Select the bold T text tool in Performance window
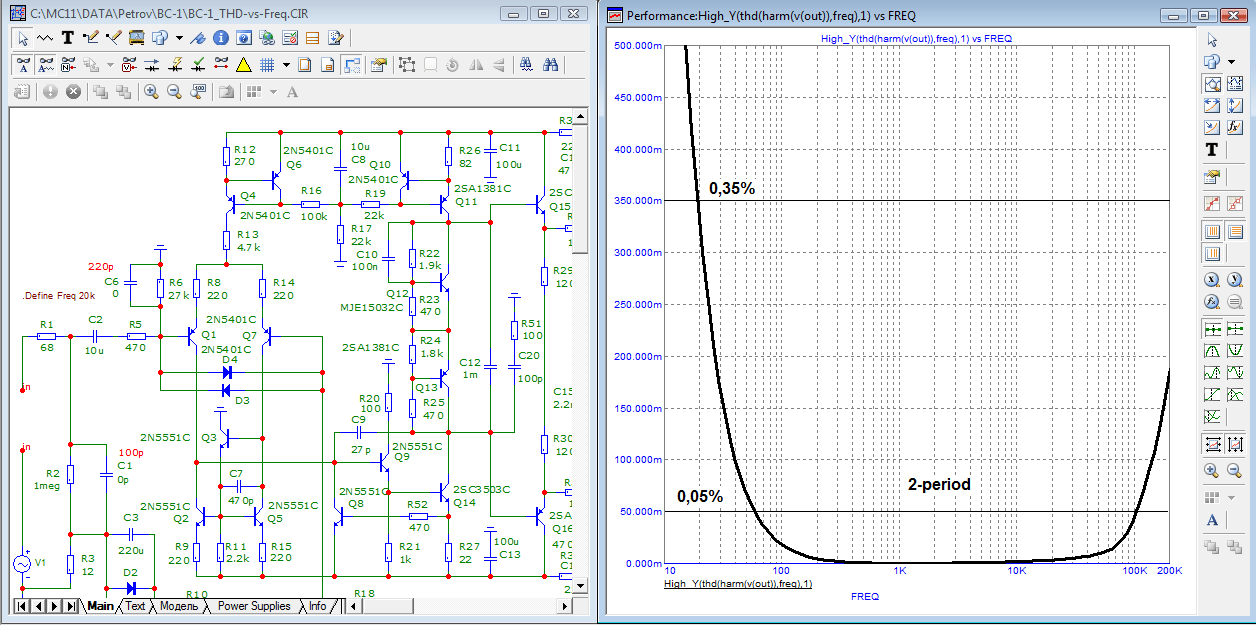The image size is (1256, 625). 1212,150
